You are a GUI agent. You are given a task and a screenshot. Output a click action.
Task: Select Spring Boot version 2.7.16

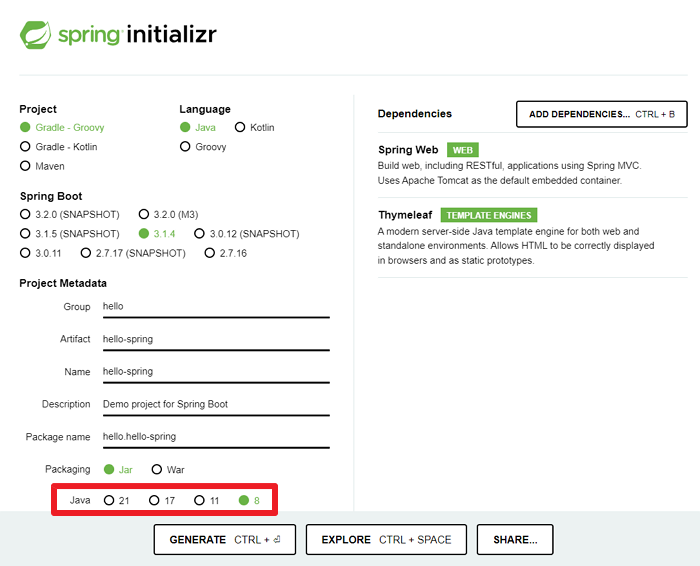click(x=225, y=254)
